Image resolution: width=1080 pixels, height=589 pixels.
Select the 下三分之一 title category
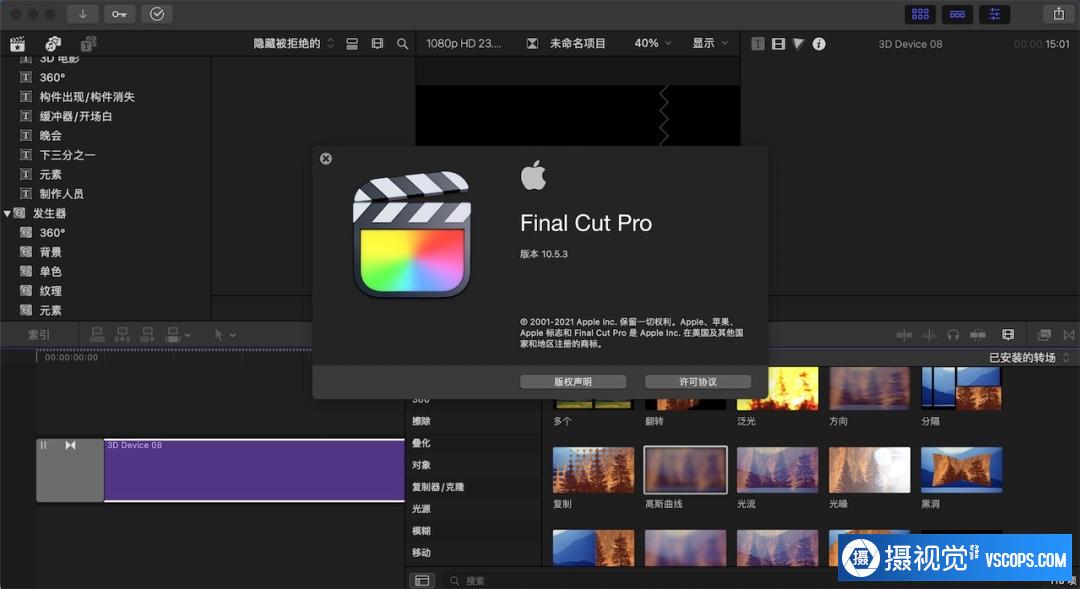[x=67, y=155]
